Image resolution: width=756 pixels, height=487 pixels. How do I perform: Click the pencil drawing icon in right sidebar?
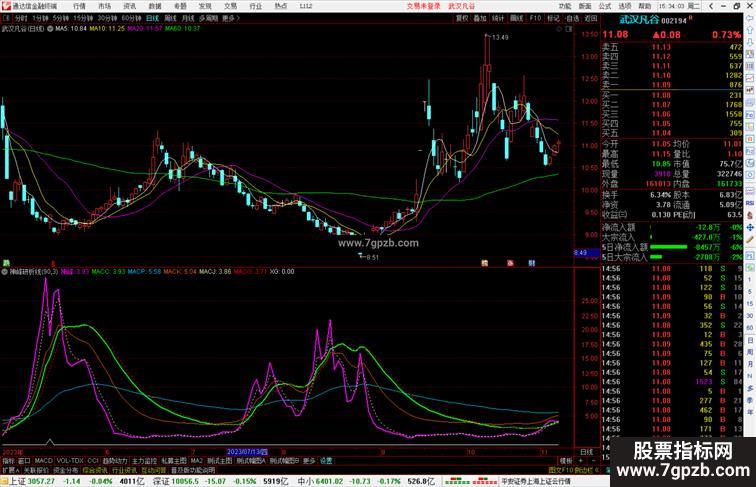pyautogui.click(x=750, y=239)
